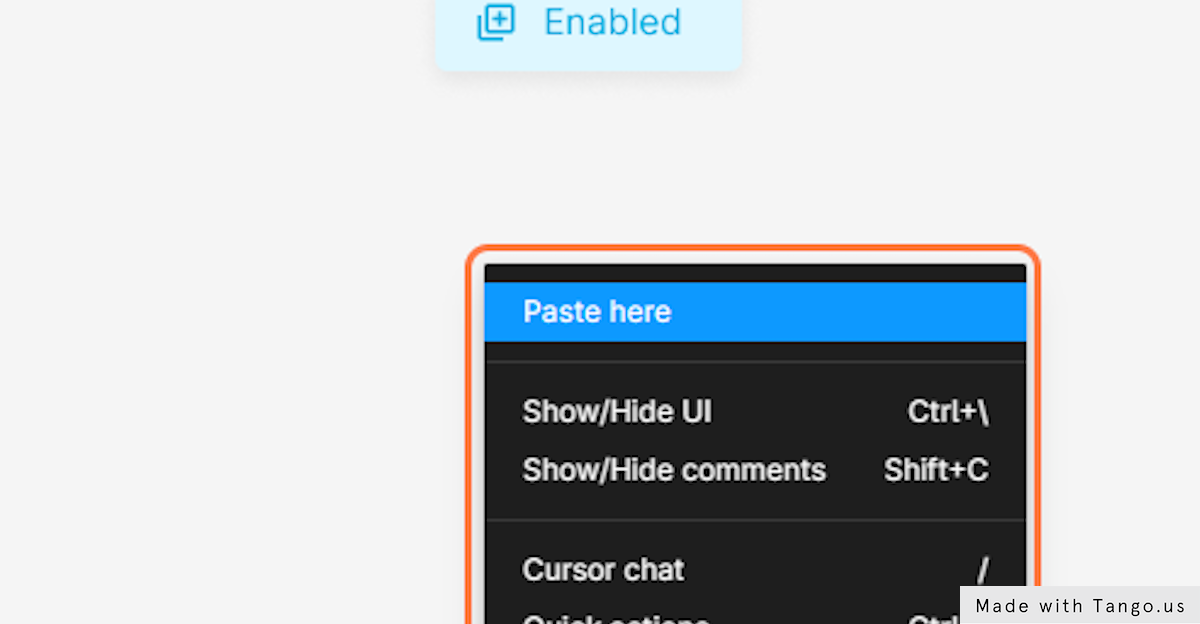
Task: Click the Shift+C shortcut label
Action: coord(936,470)
